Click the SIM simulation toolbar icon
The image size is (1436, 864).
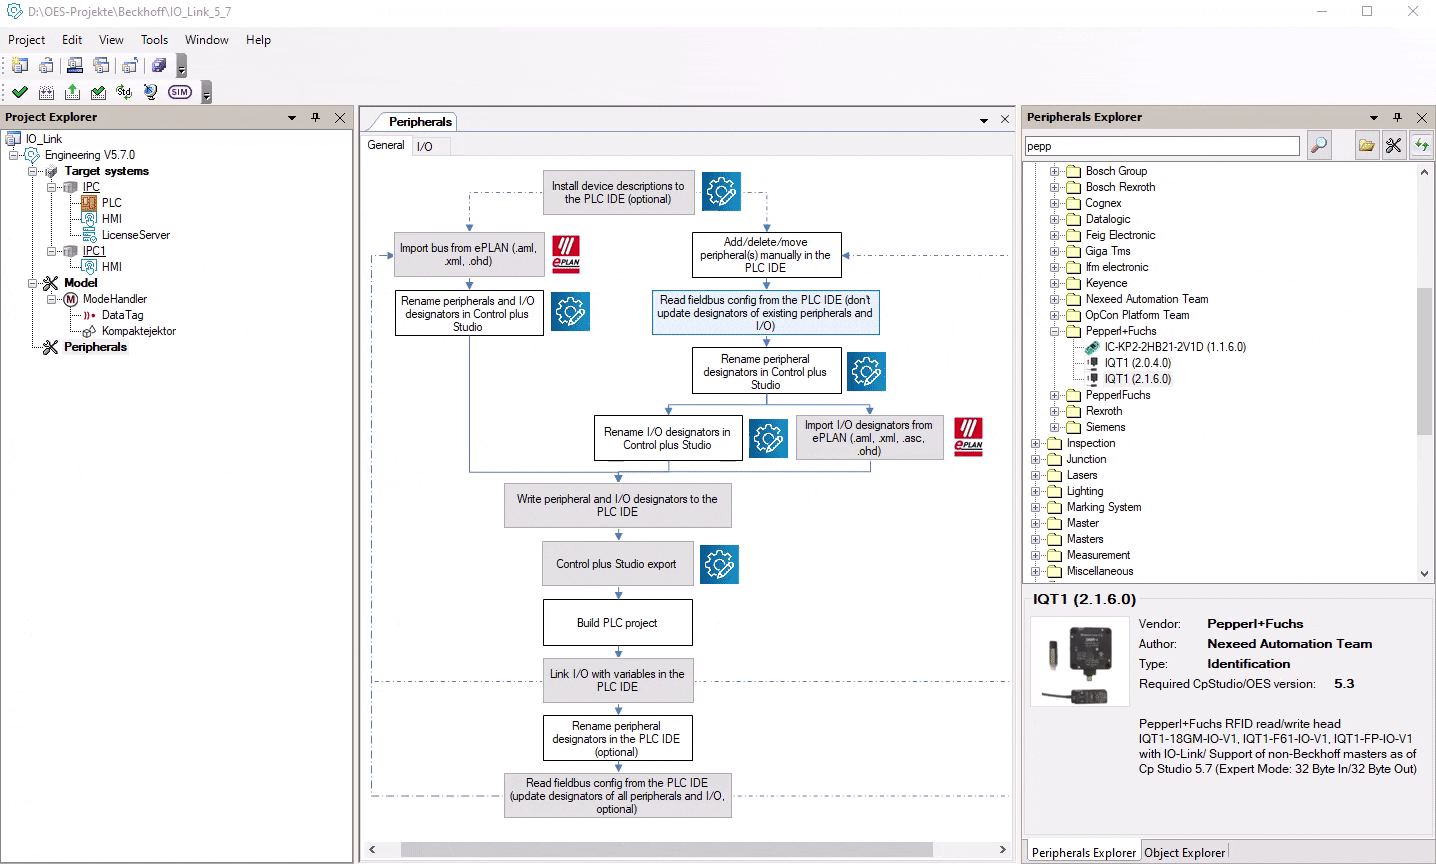point(180,92)
